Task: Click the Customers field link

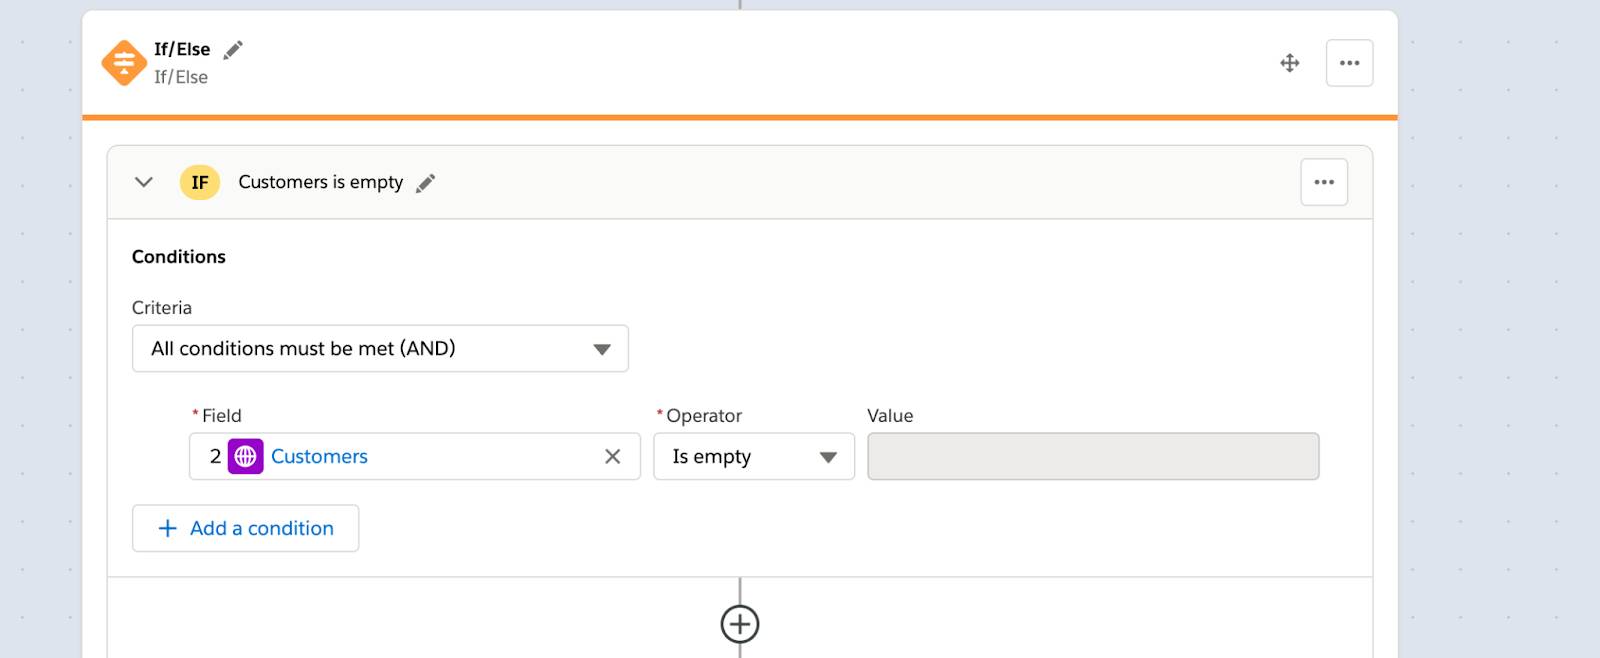Action: [319, 456]
